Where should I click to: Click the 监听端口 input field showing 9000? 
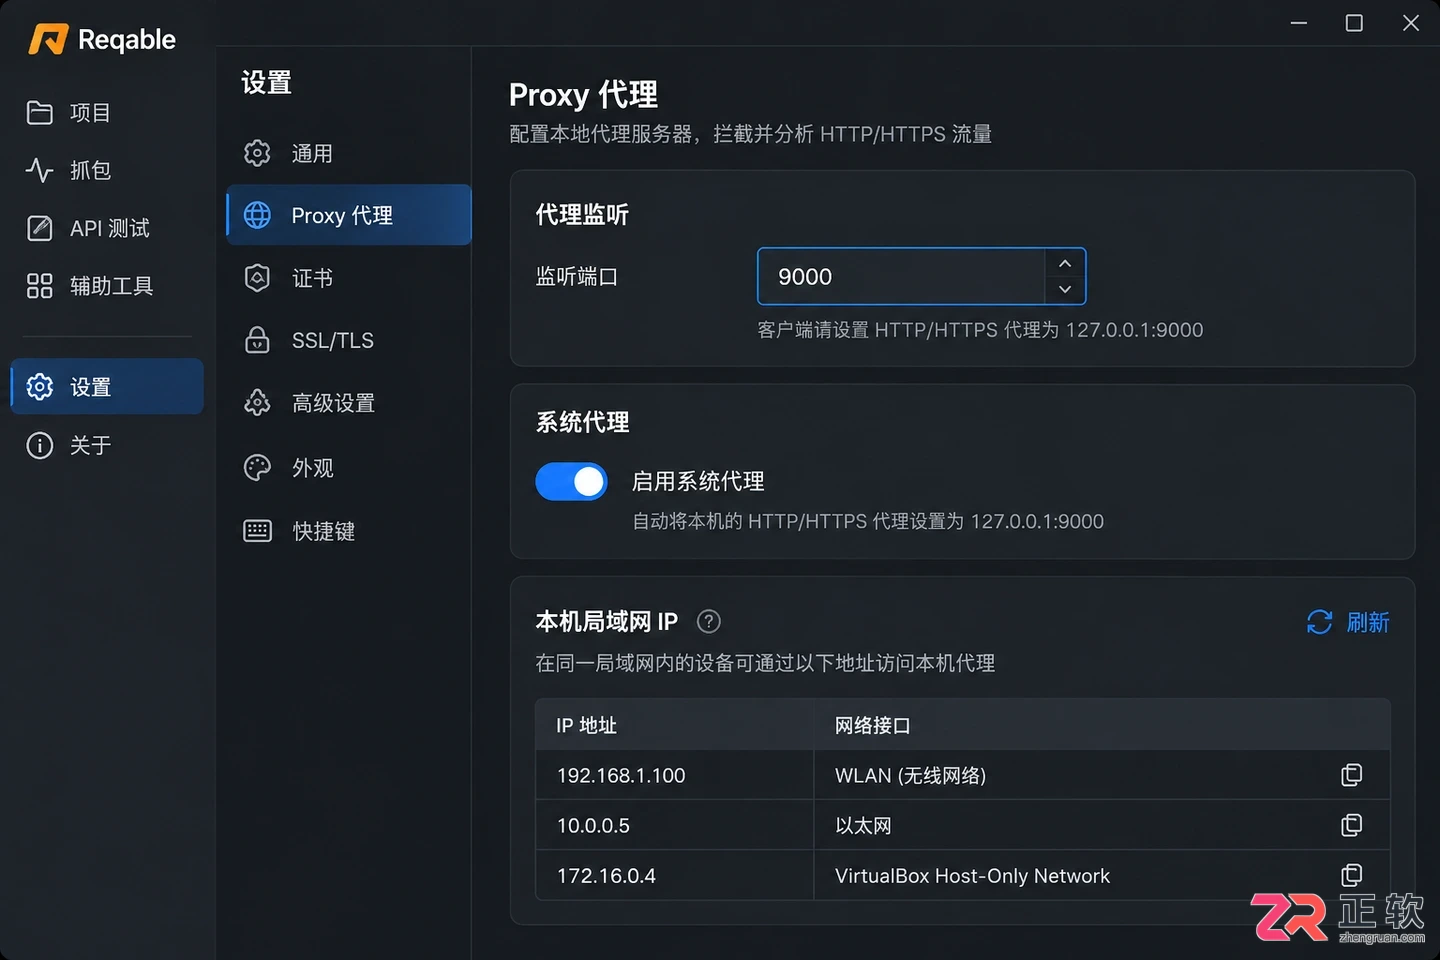pos(902,276)
